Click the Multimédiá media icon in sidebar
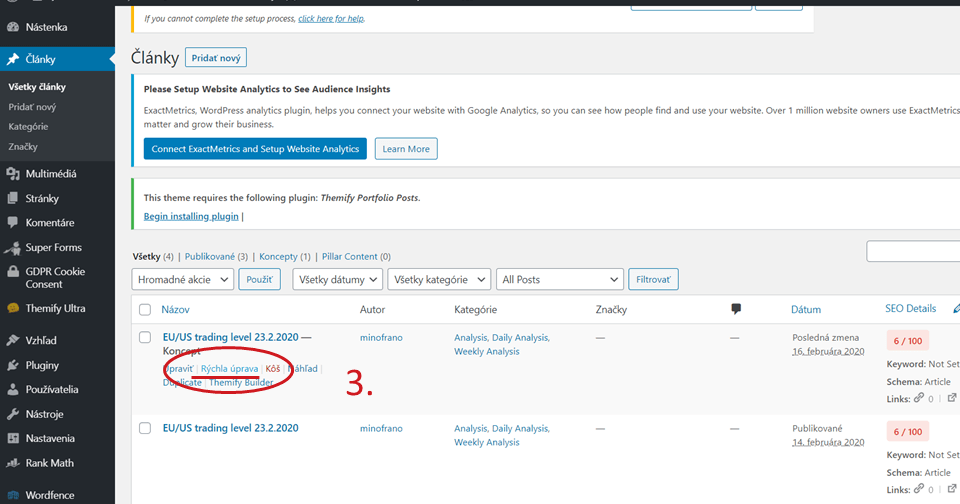The height and width of the screenshot is (504, 960). [x=13, y=174]
